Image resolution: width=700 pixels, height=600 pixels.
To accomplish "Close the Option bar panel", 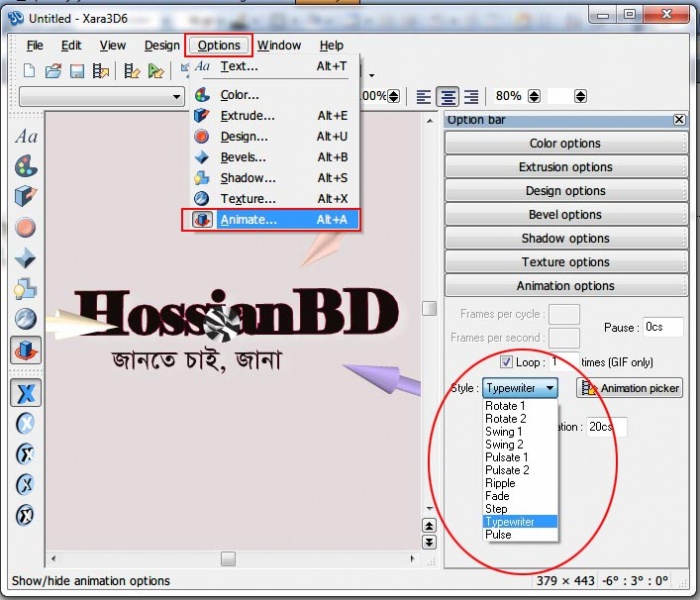I will click(x=679, y=120).
